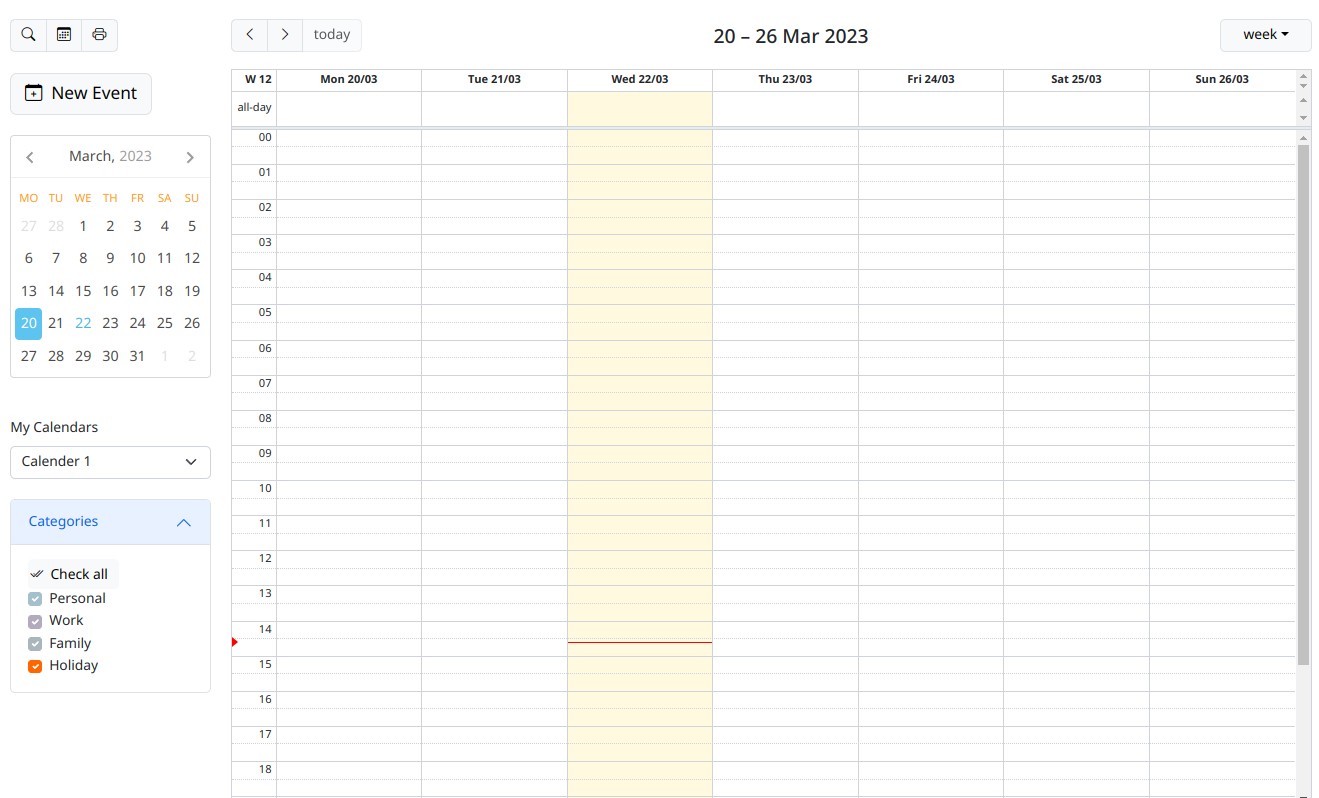1319x798 pixels.
Task: Toggle the Holiday category off
Action: pos(34,666)
